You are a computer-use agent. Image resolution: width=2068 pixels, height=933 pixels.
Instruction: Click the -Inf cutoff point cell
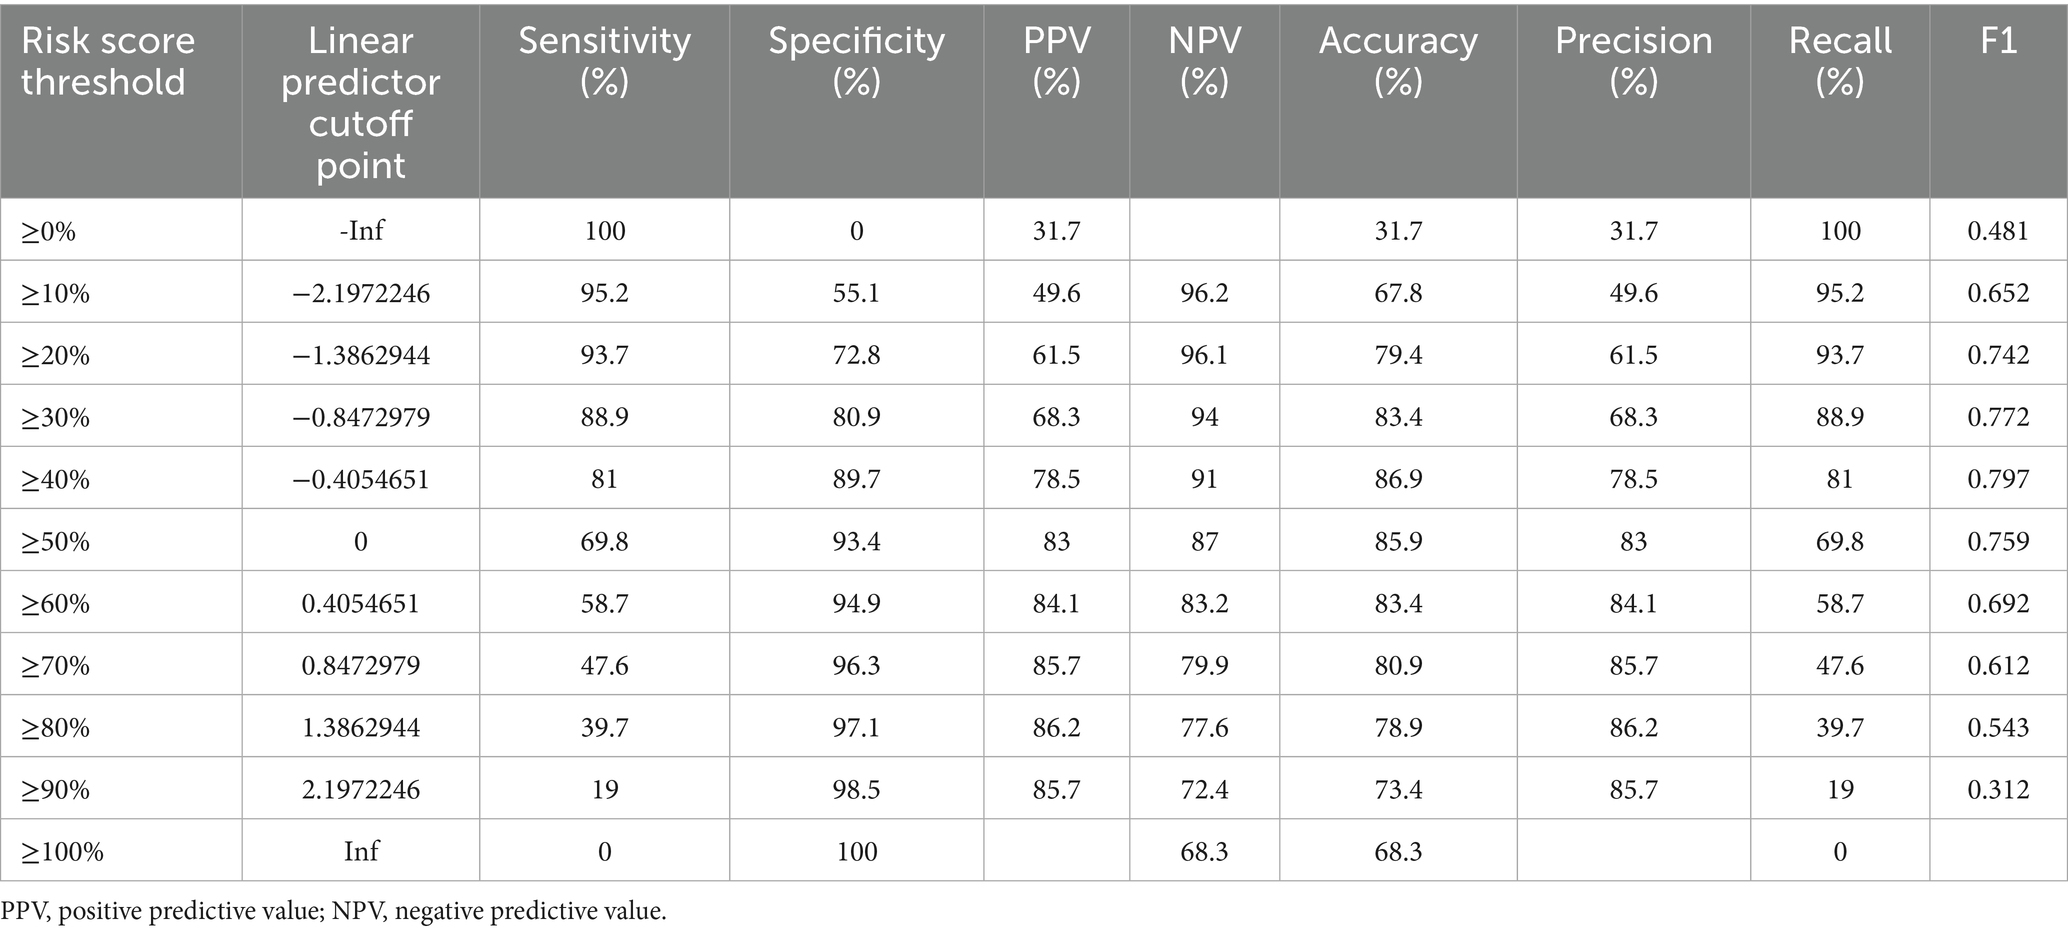(360, 231)
